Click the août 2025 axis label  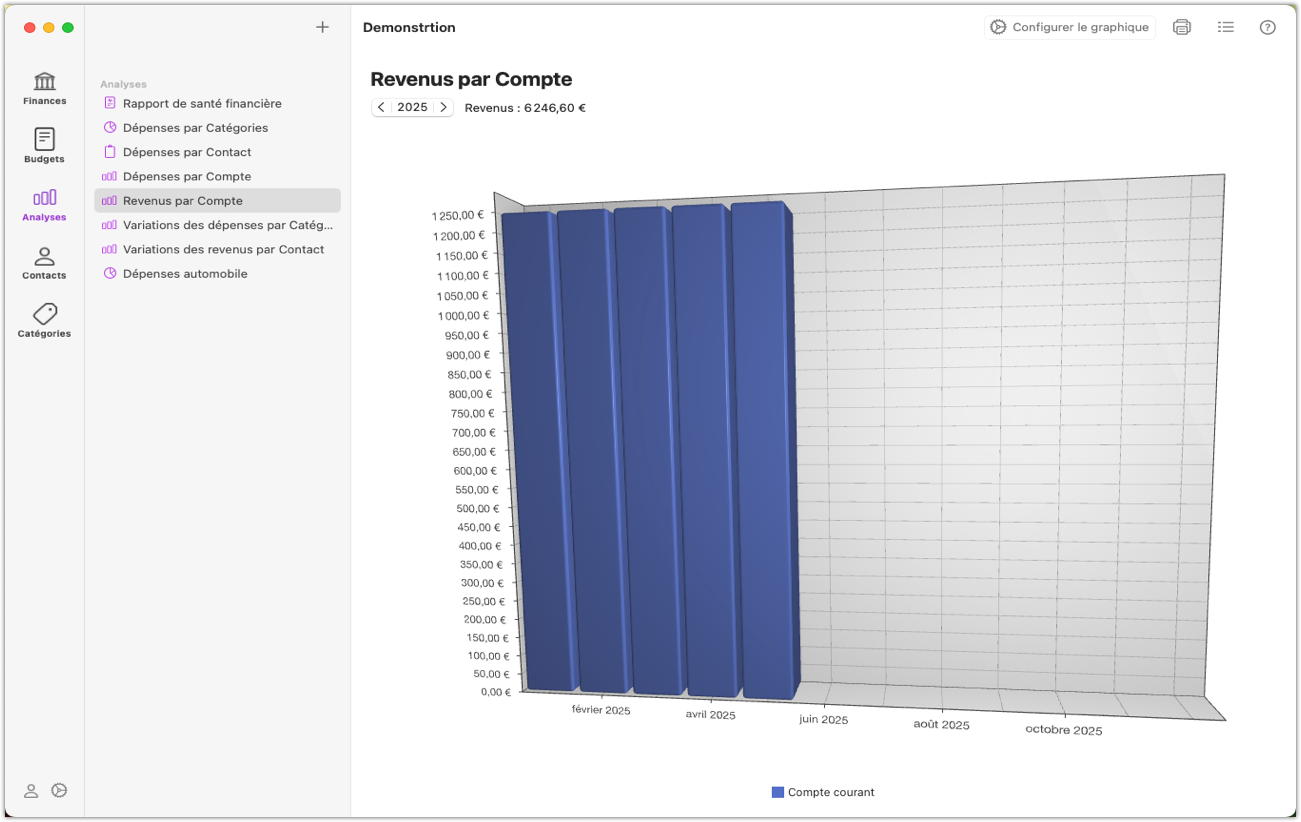[941, 724]
